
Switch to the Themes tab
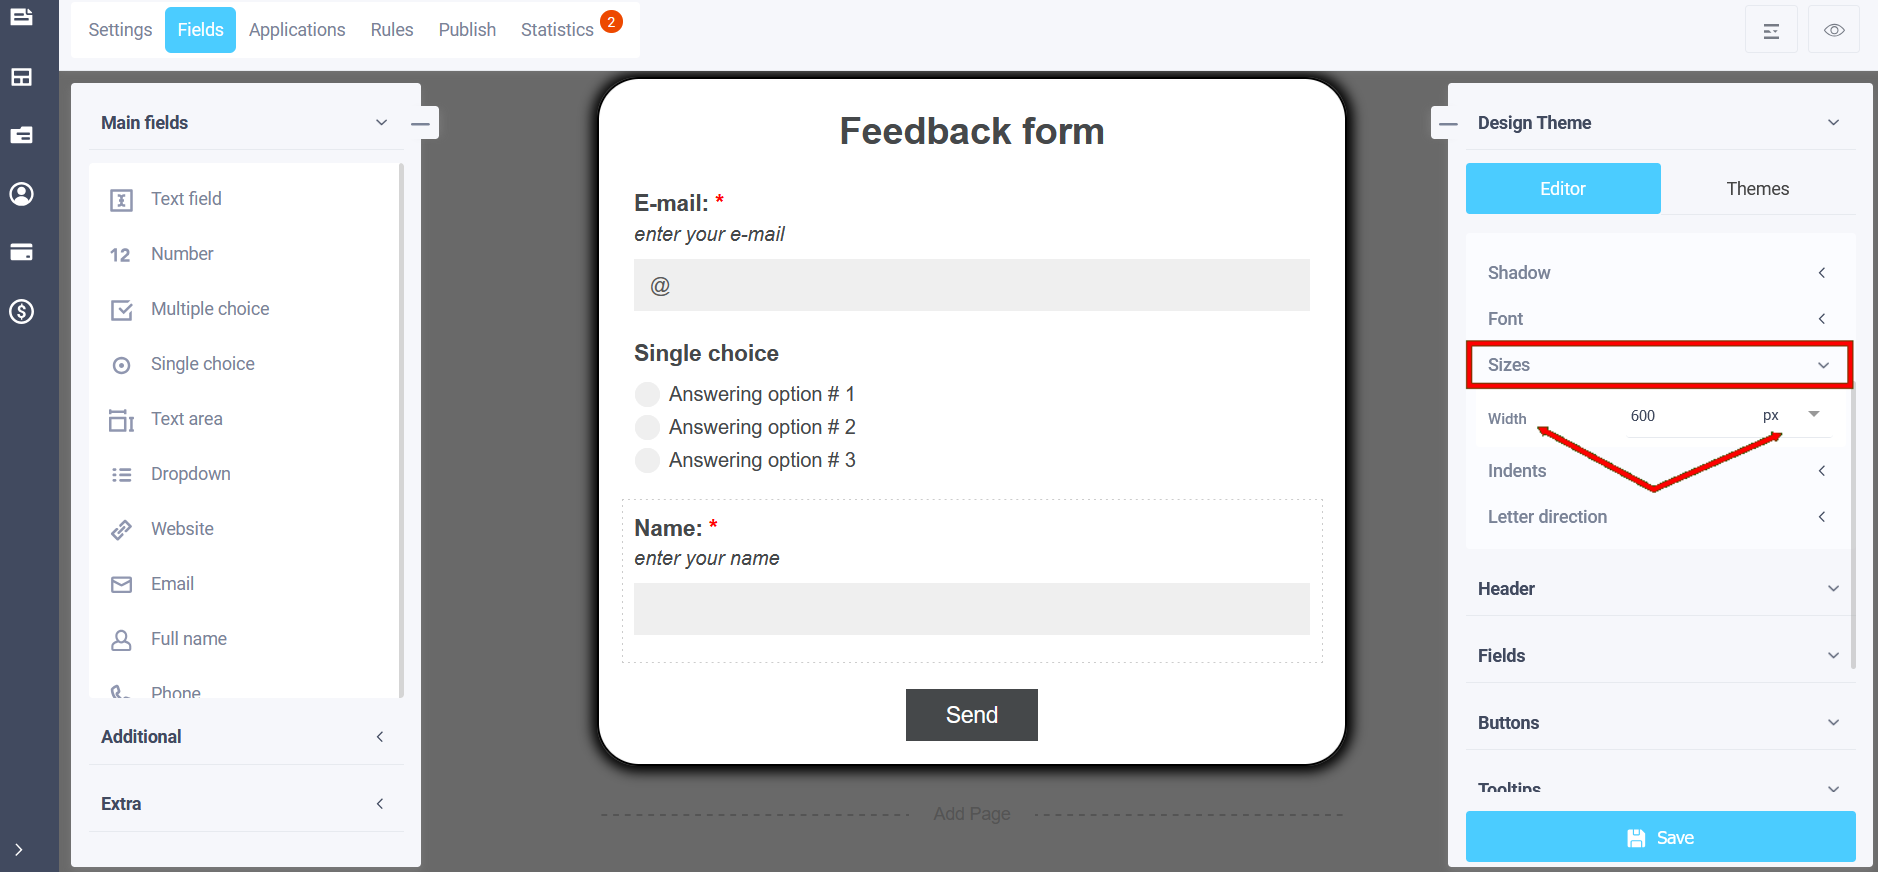tap(1757, 188)
